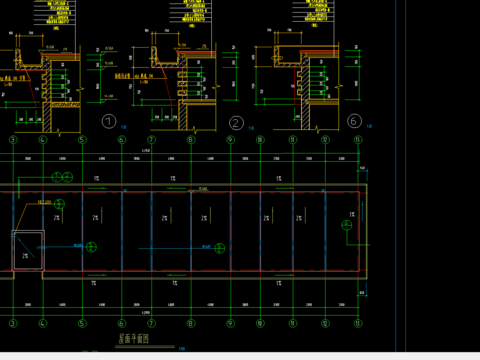This screenshot has height=360, width=480.
Task: Select index symbol on blue leader near axis 5
Action: pos(91,247)
